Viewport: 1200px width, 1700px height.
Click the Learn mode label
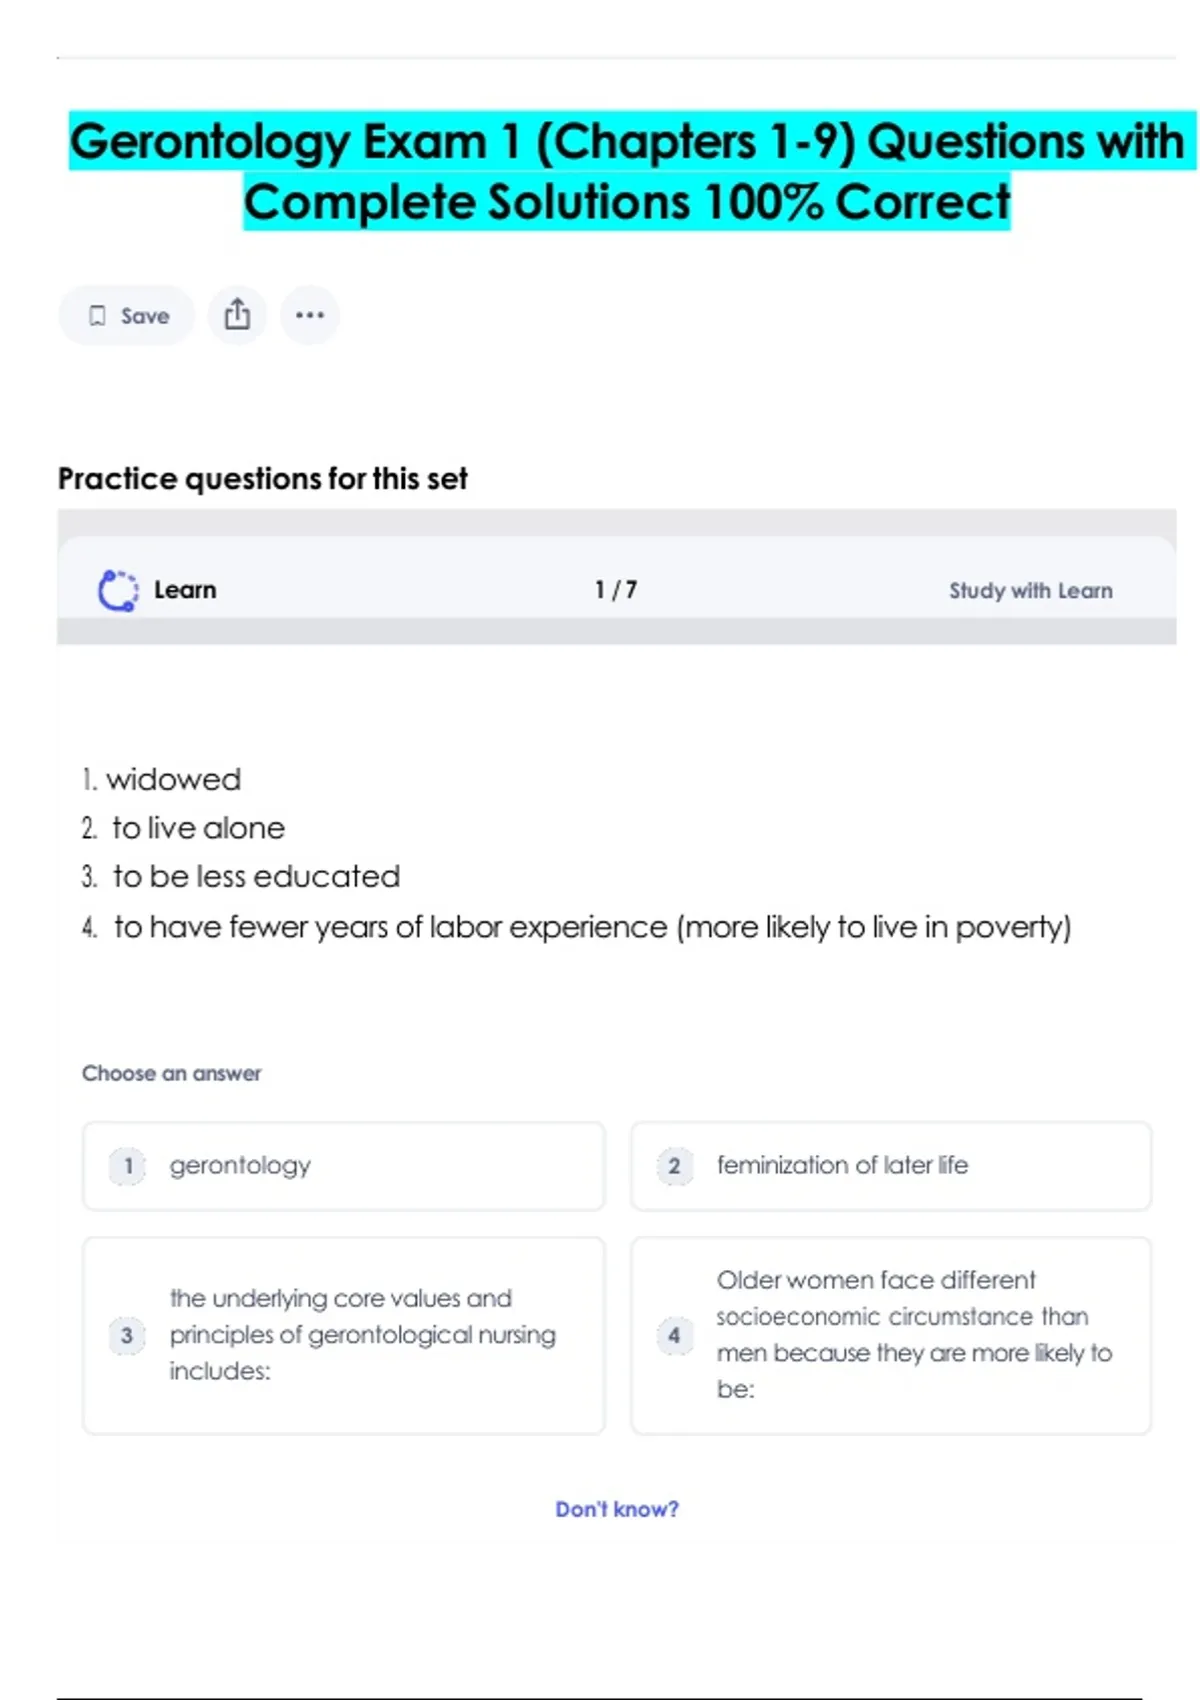pos(185,590)
